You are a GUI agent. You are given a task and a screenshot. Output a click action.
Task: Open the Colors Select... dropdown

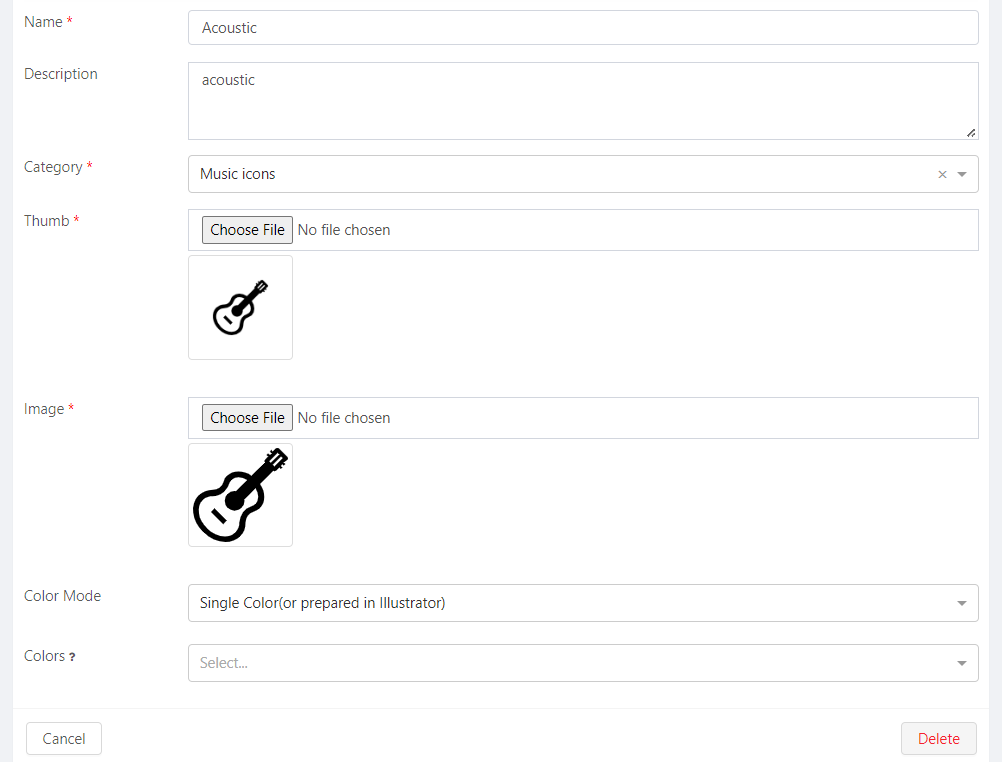coord(582,663)
